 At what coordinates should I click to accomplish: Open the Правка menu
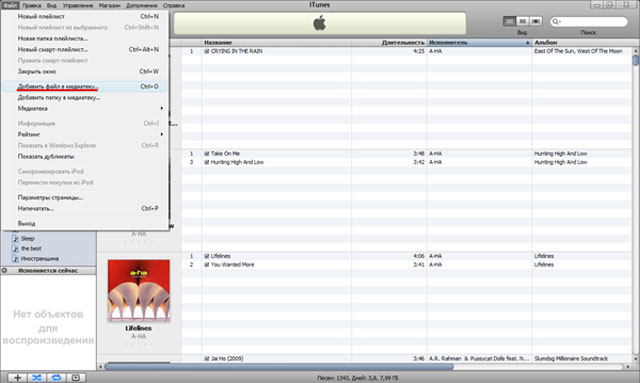click(31, 5)
